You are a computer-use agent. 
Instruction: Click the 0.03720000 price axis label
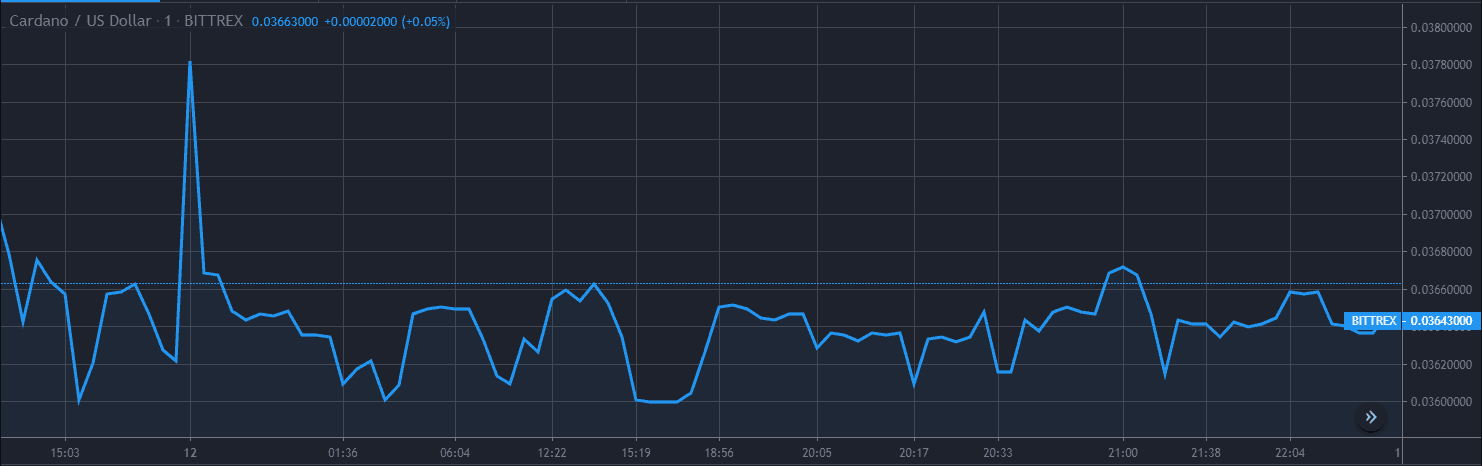tap(1441, 177)
